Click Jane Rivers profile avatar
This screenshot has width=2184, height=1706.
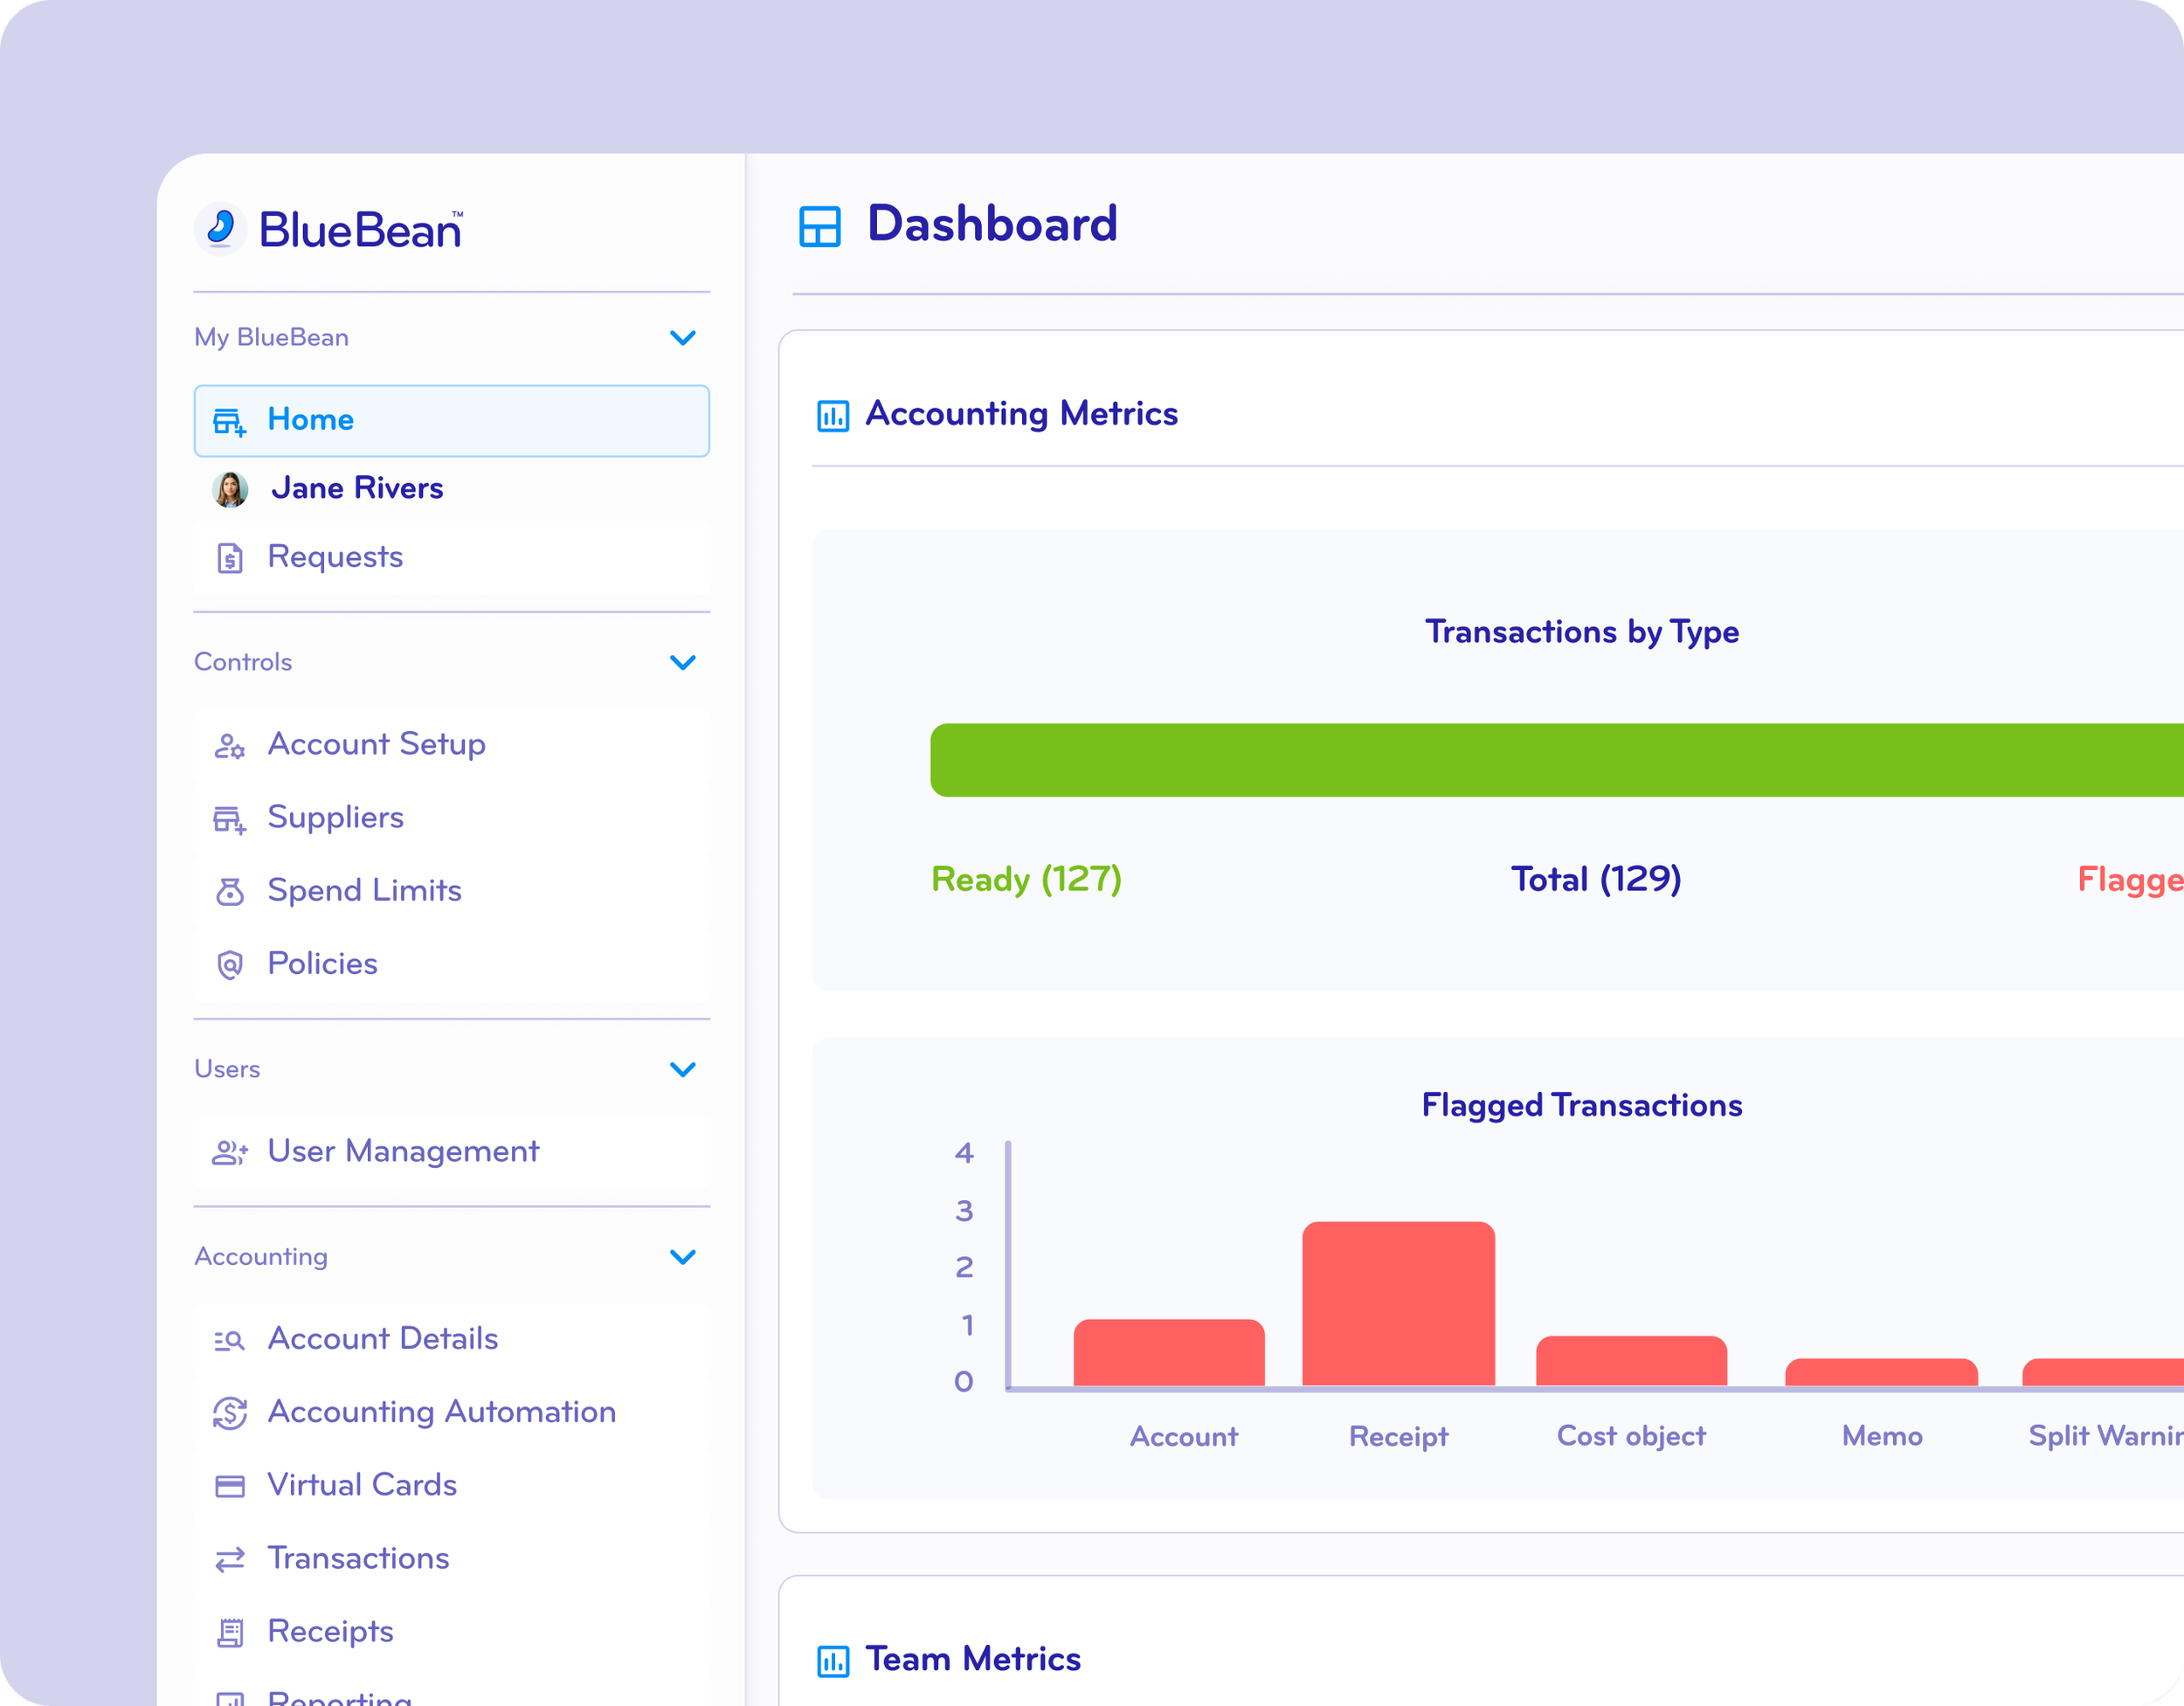pos(230,489)
